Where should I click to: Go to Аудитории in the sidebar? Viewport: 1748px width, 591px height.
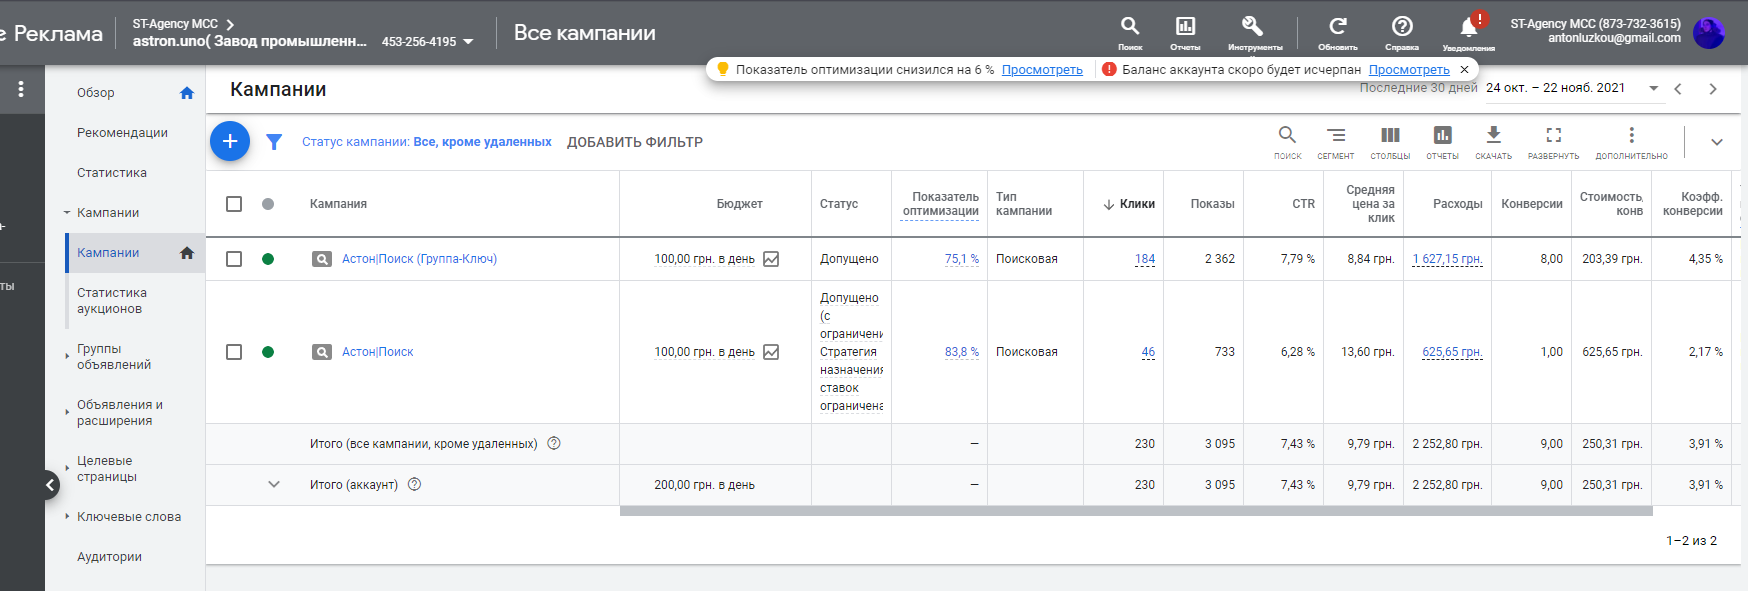[109, 557]
